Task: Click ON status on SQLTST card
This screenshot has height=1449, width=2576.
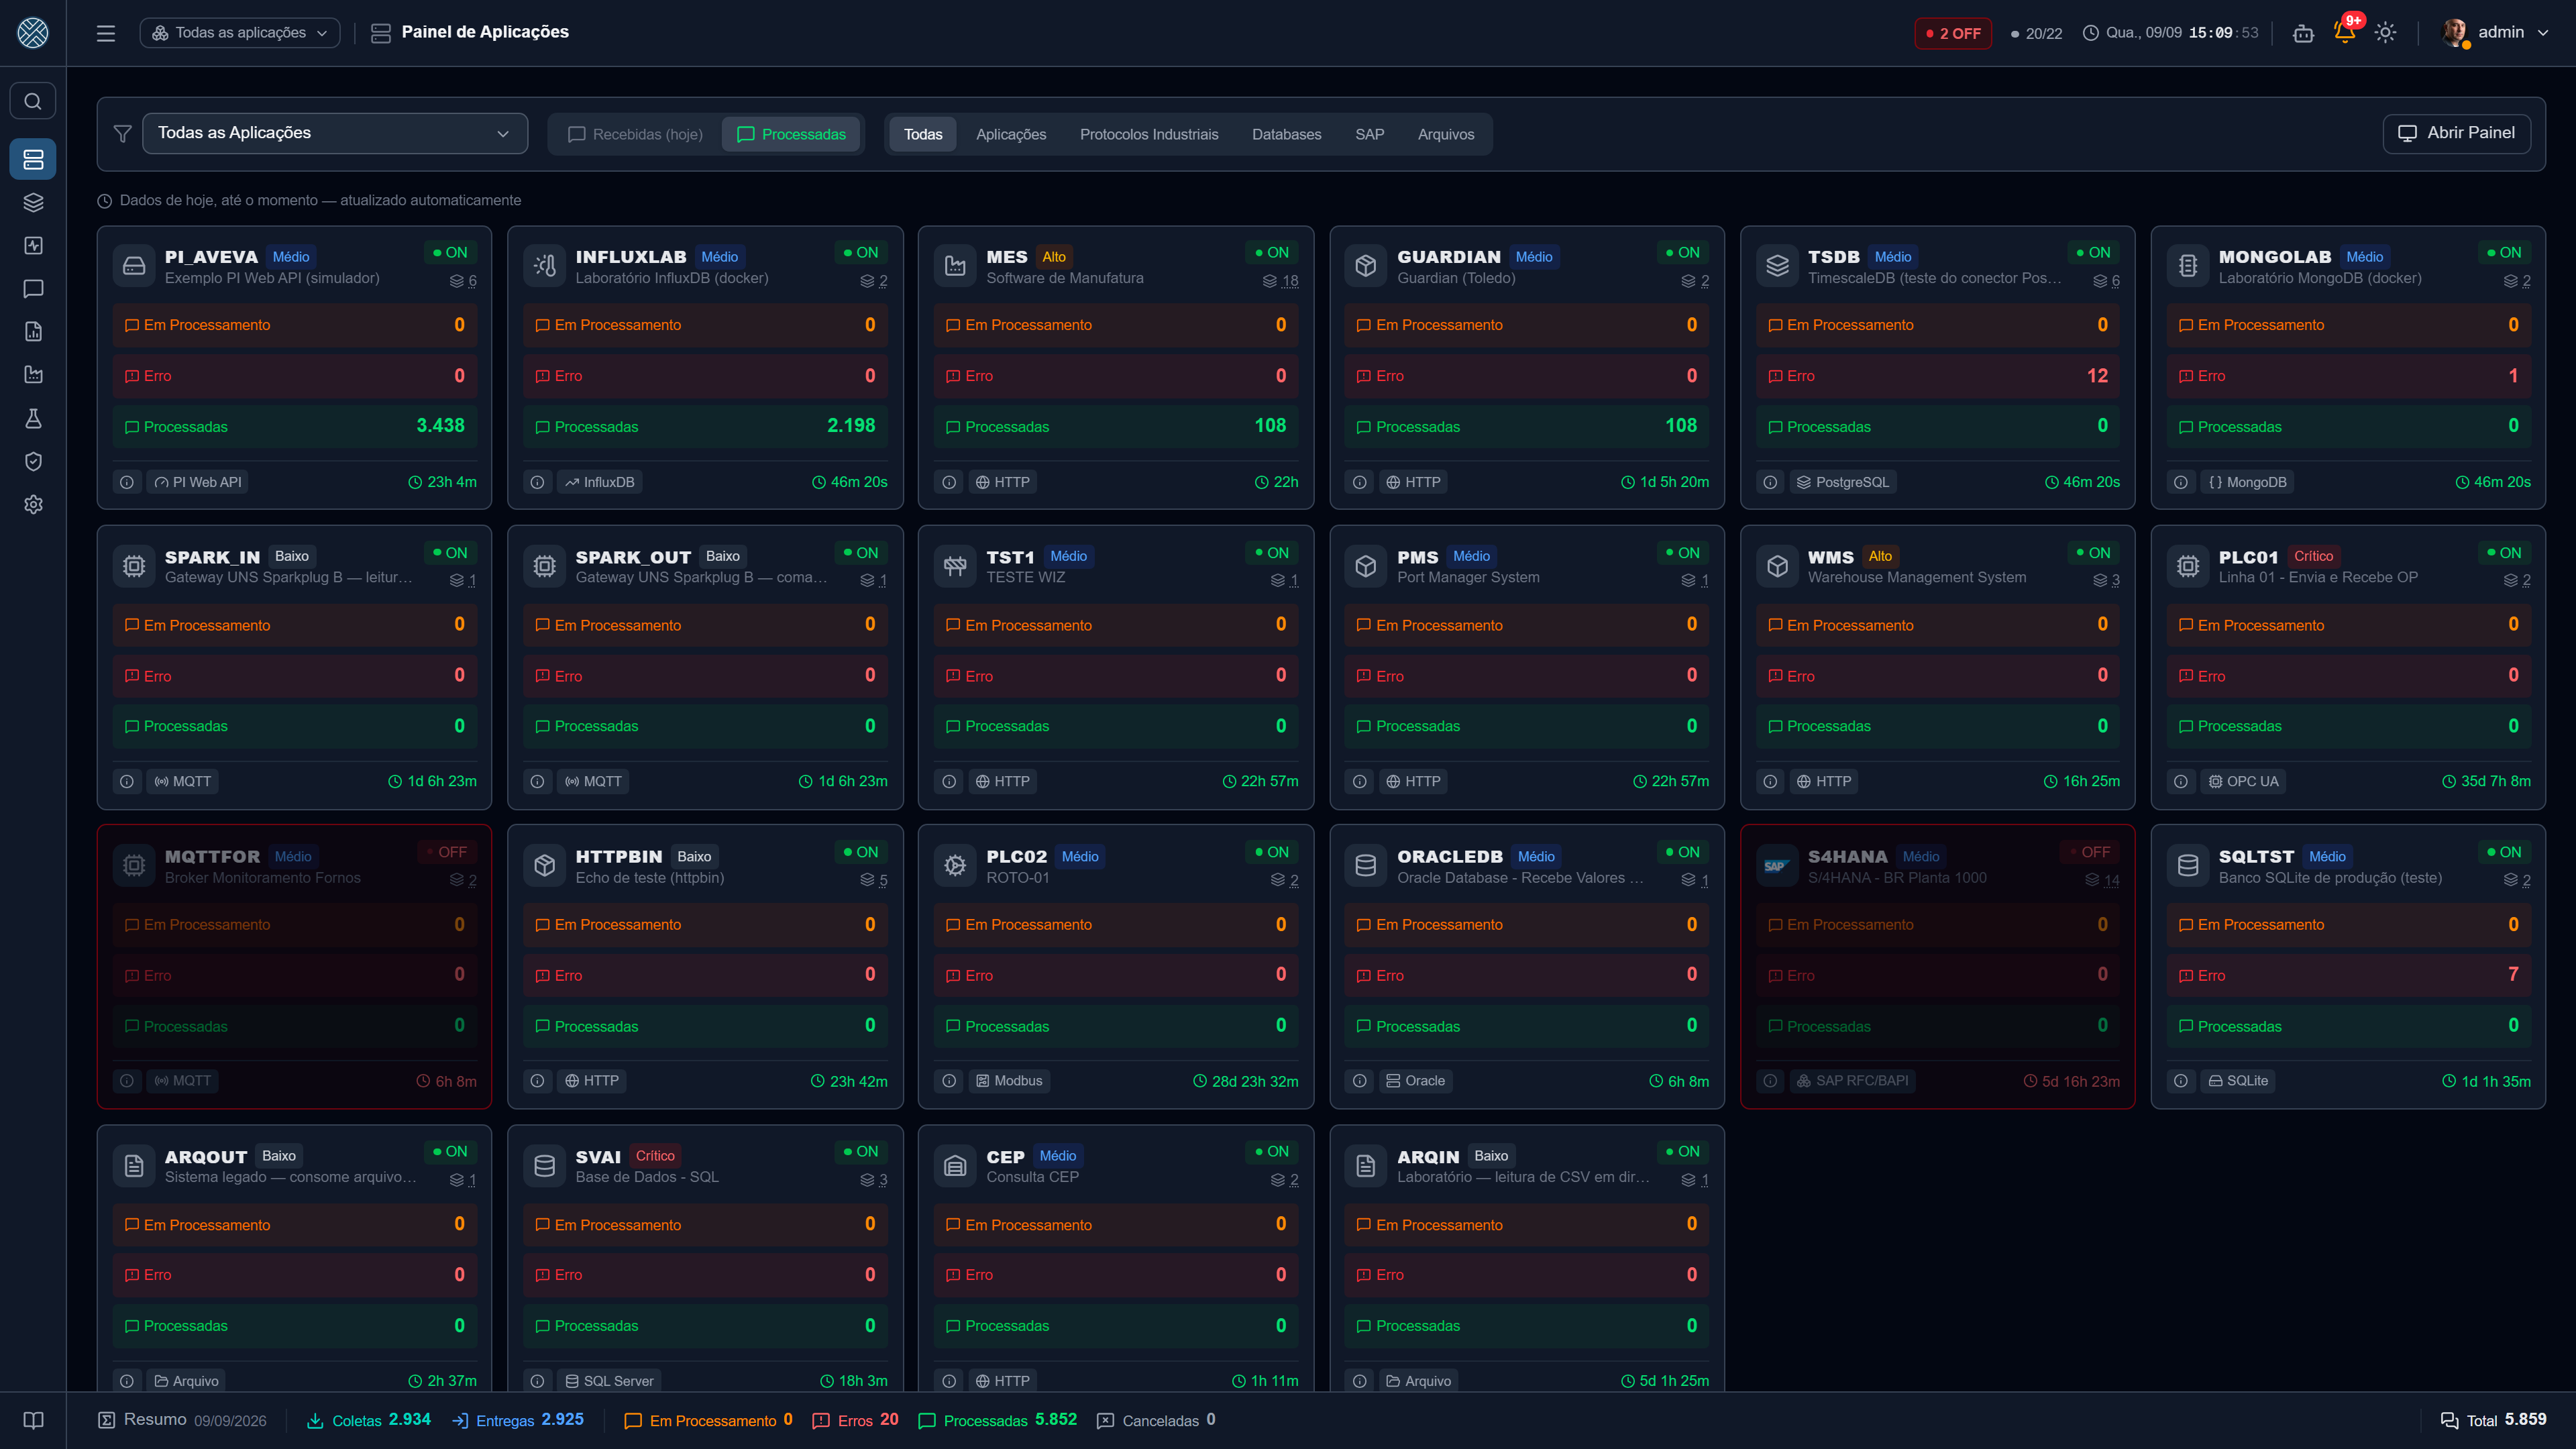Action: (x=2504, y=852)
